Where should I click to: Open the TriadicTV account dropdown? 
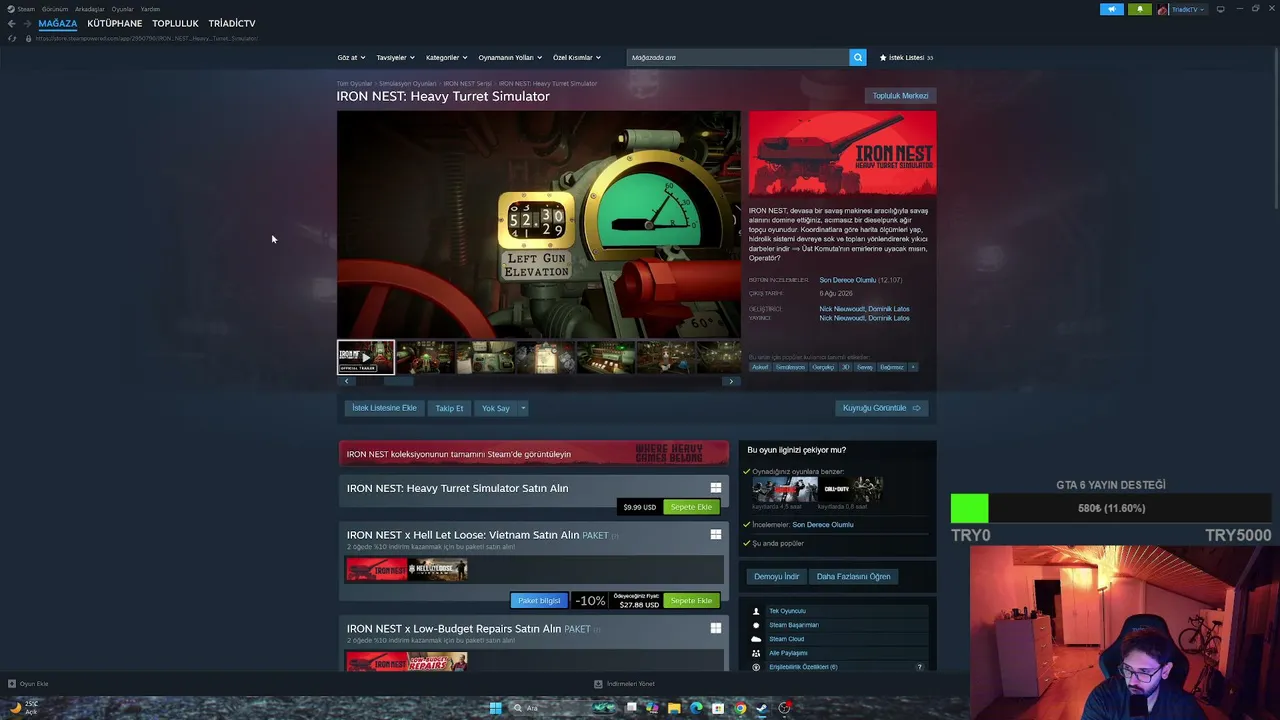1188,9
